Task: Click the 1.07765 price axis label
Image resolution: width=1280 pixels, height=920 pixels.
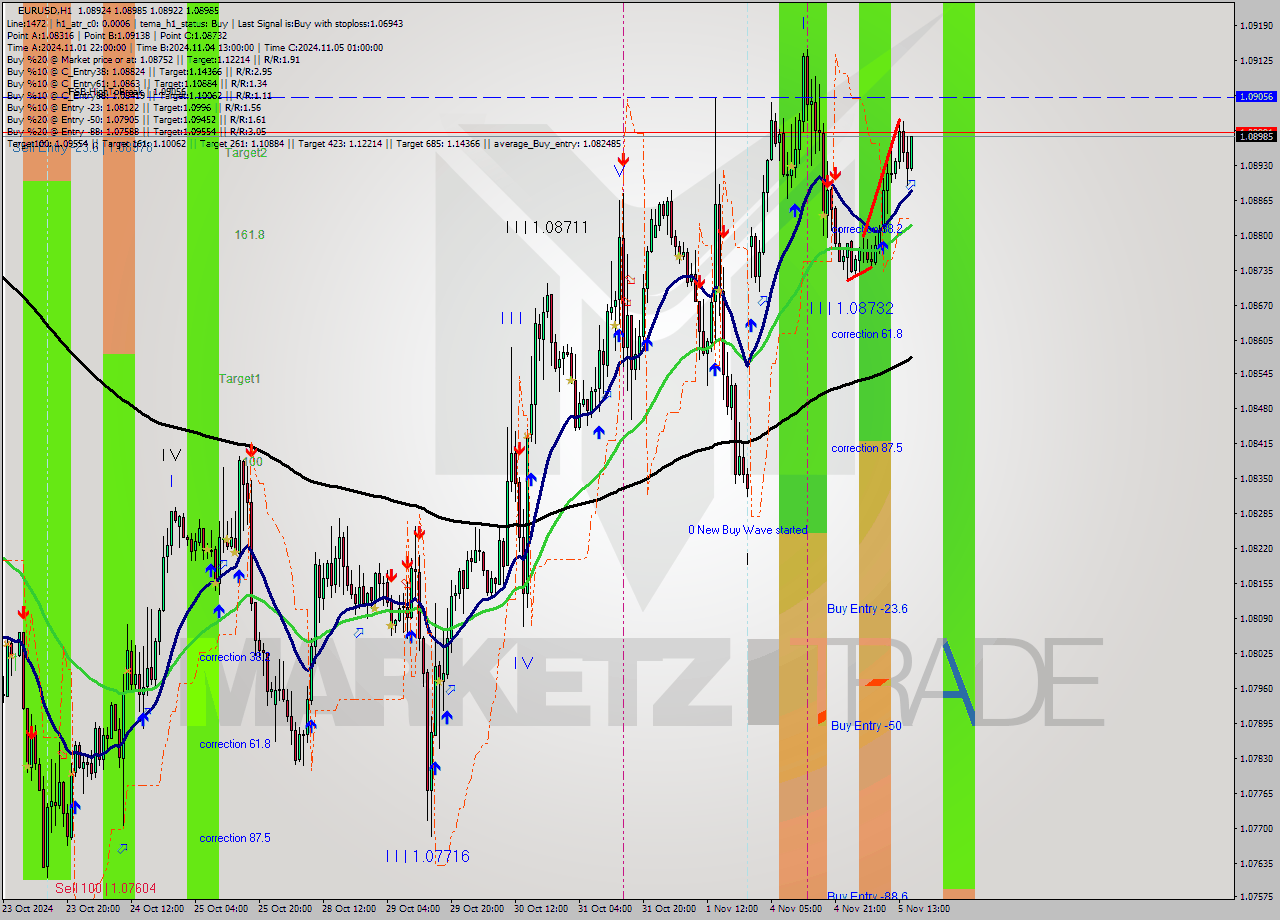Action: coord(1256,793)
